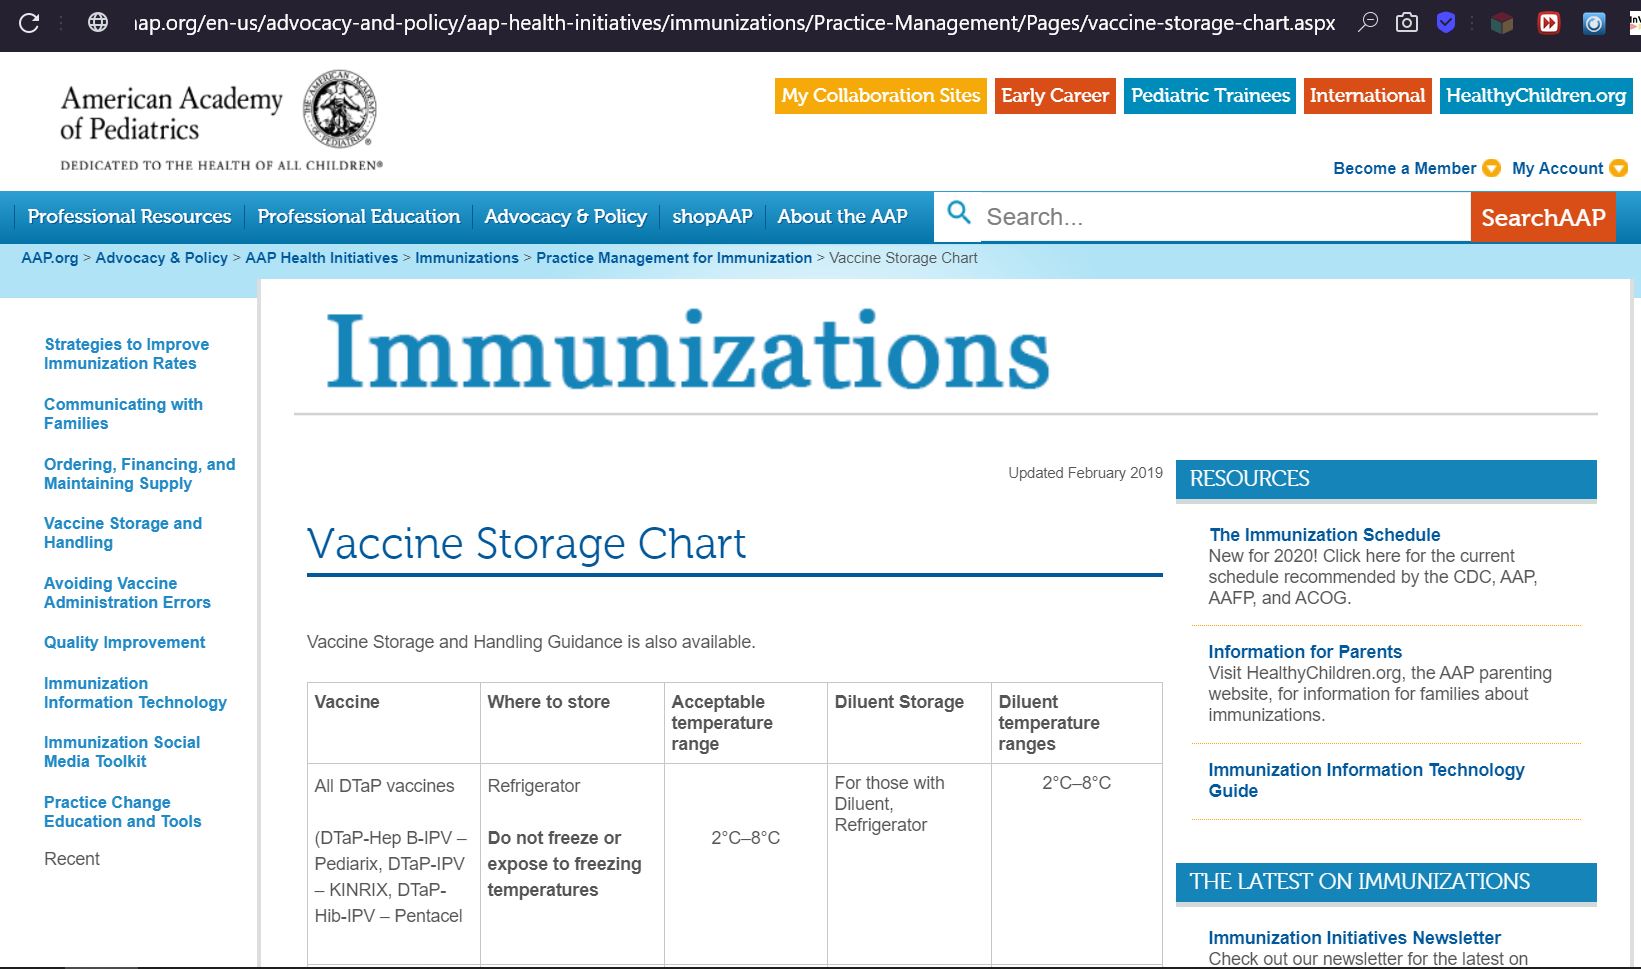Open the Pediatric Trainees button
Image resolution: width=1641 pixels, height=969 pixels.
1210,96
